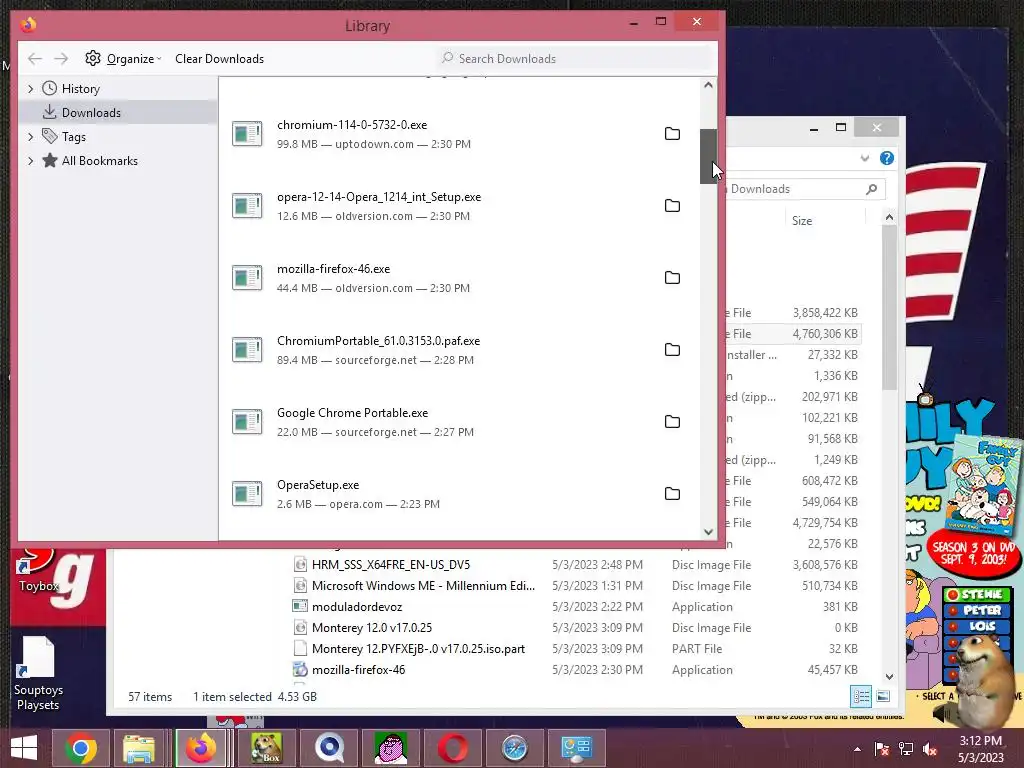Select Monterey 12.0 v17.0.25 disc image
This screenshot has width=1024, height=768.
point(372,628)
